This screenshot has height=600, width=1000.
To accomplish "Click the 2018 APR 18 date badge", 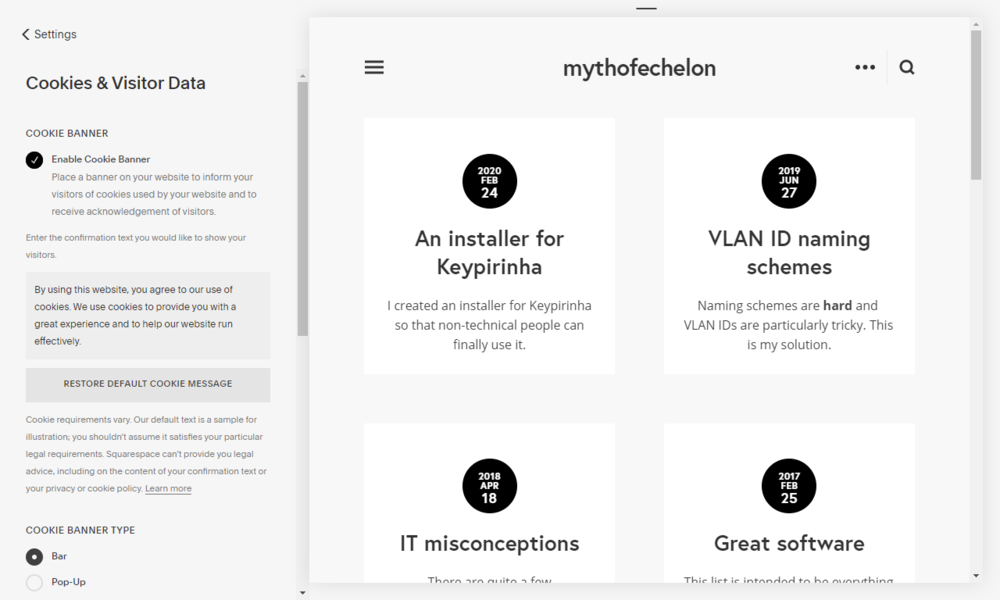I will [x=489, y=486].
